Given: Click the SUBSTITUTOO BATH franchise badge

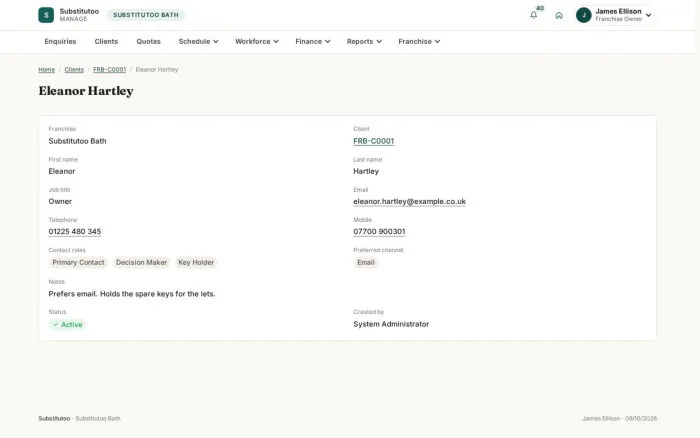Looking at the screenshot, I should click(146, 15).
